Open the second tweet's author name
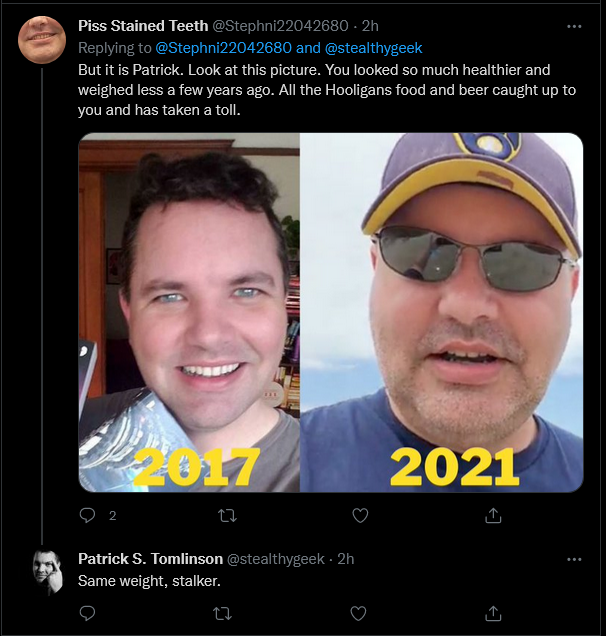Screen dimensions: 606x636 [x=150, y=559]
